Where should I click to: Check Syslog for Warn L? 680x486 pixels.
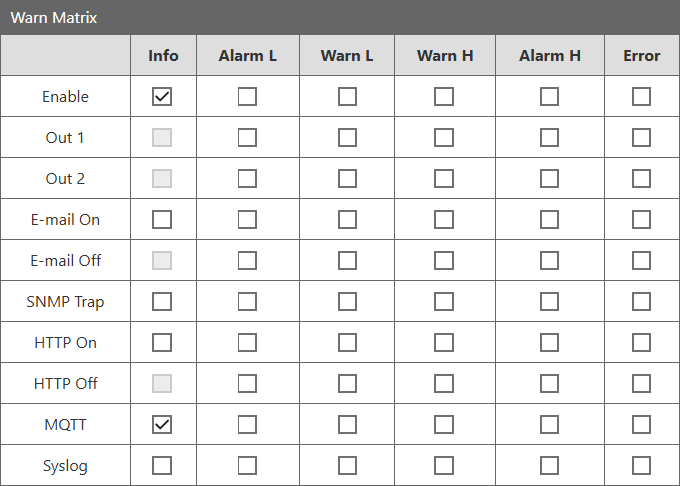pos(347,466)
